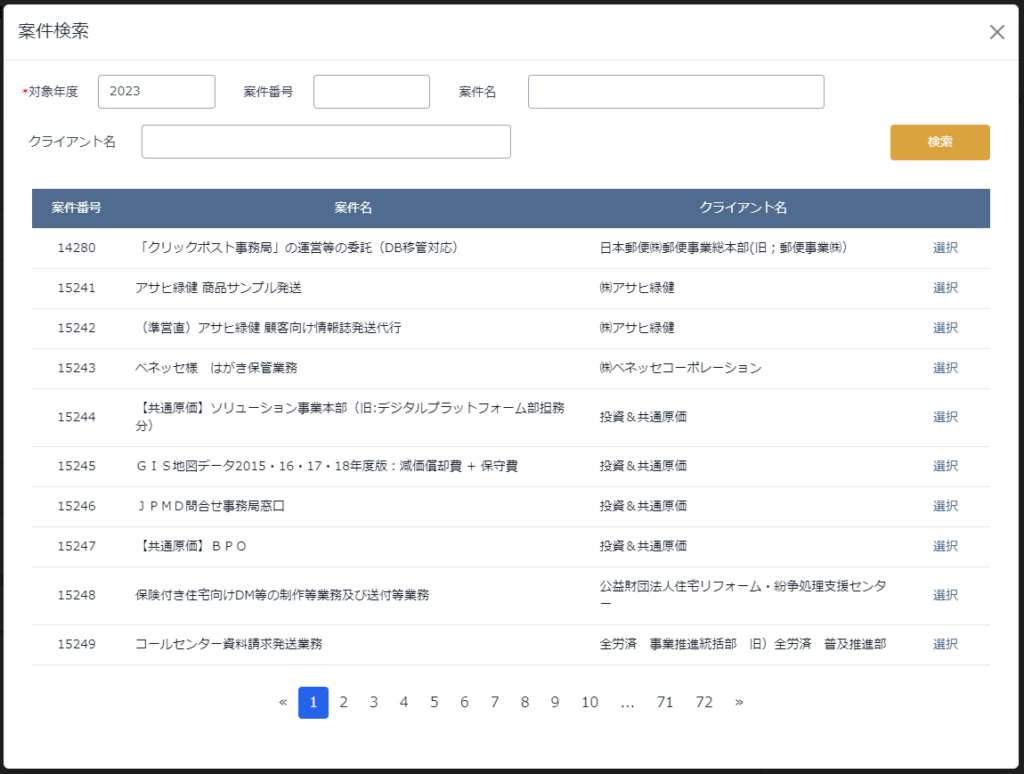
Task: Click client name ㈱ベネッセコーポレーション
Action: click(680, 368)
